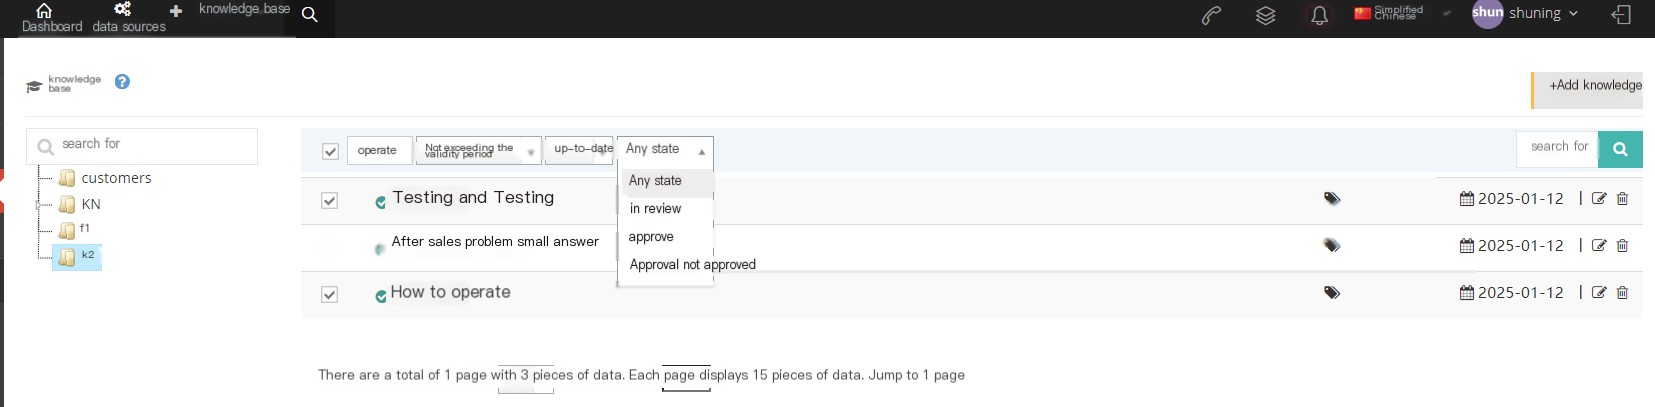Click the +Add knowledge button
Screen dimensions: 1655x407
(x=1588, y=90)
